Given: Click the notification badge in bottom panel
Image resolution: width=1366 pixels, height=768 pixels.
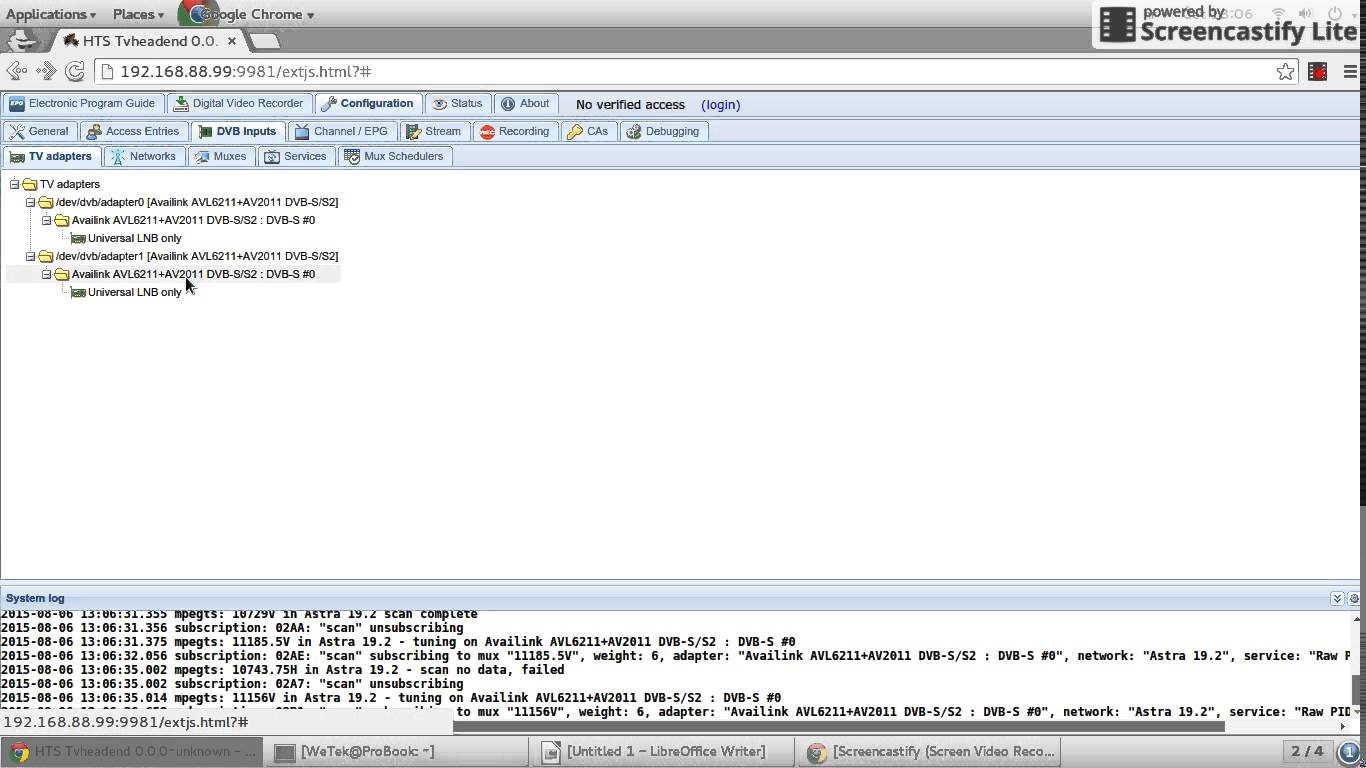Looking at the screenshot, I should click(x=1349, y=751).
